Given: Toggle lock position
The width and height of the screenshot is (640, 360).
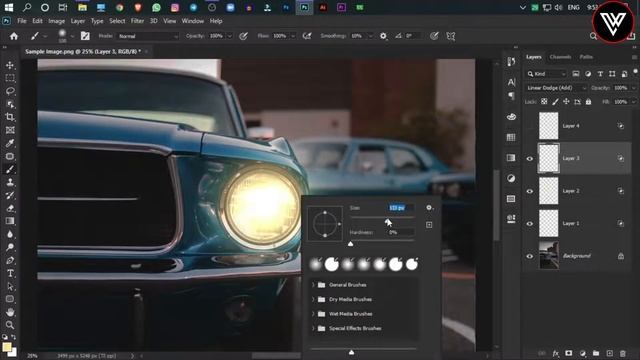Looking at the screenshot, I should point(566,102).
